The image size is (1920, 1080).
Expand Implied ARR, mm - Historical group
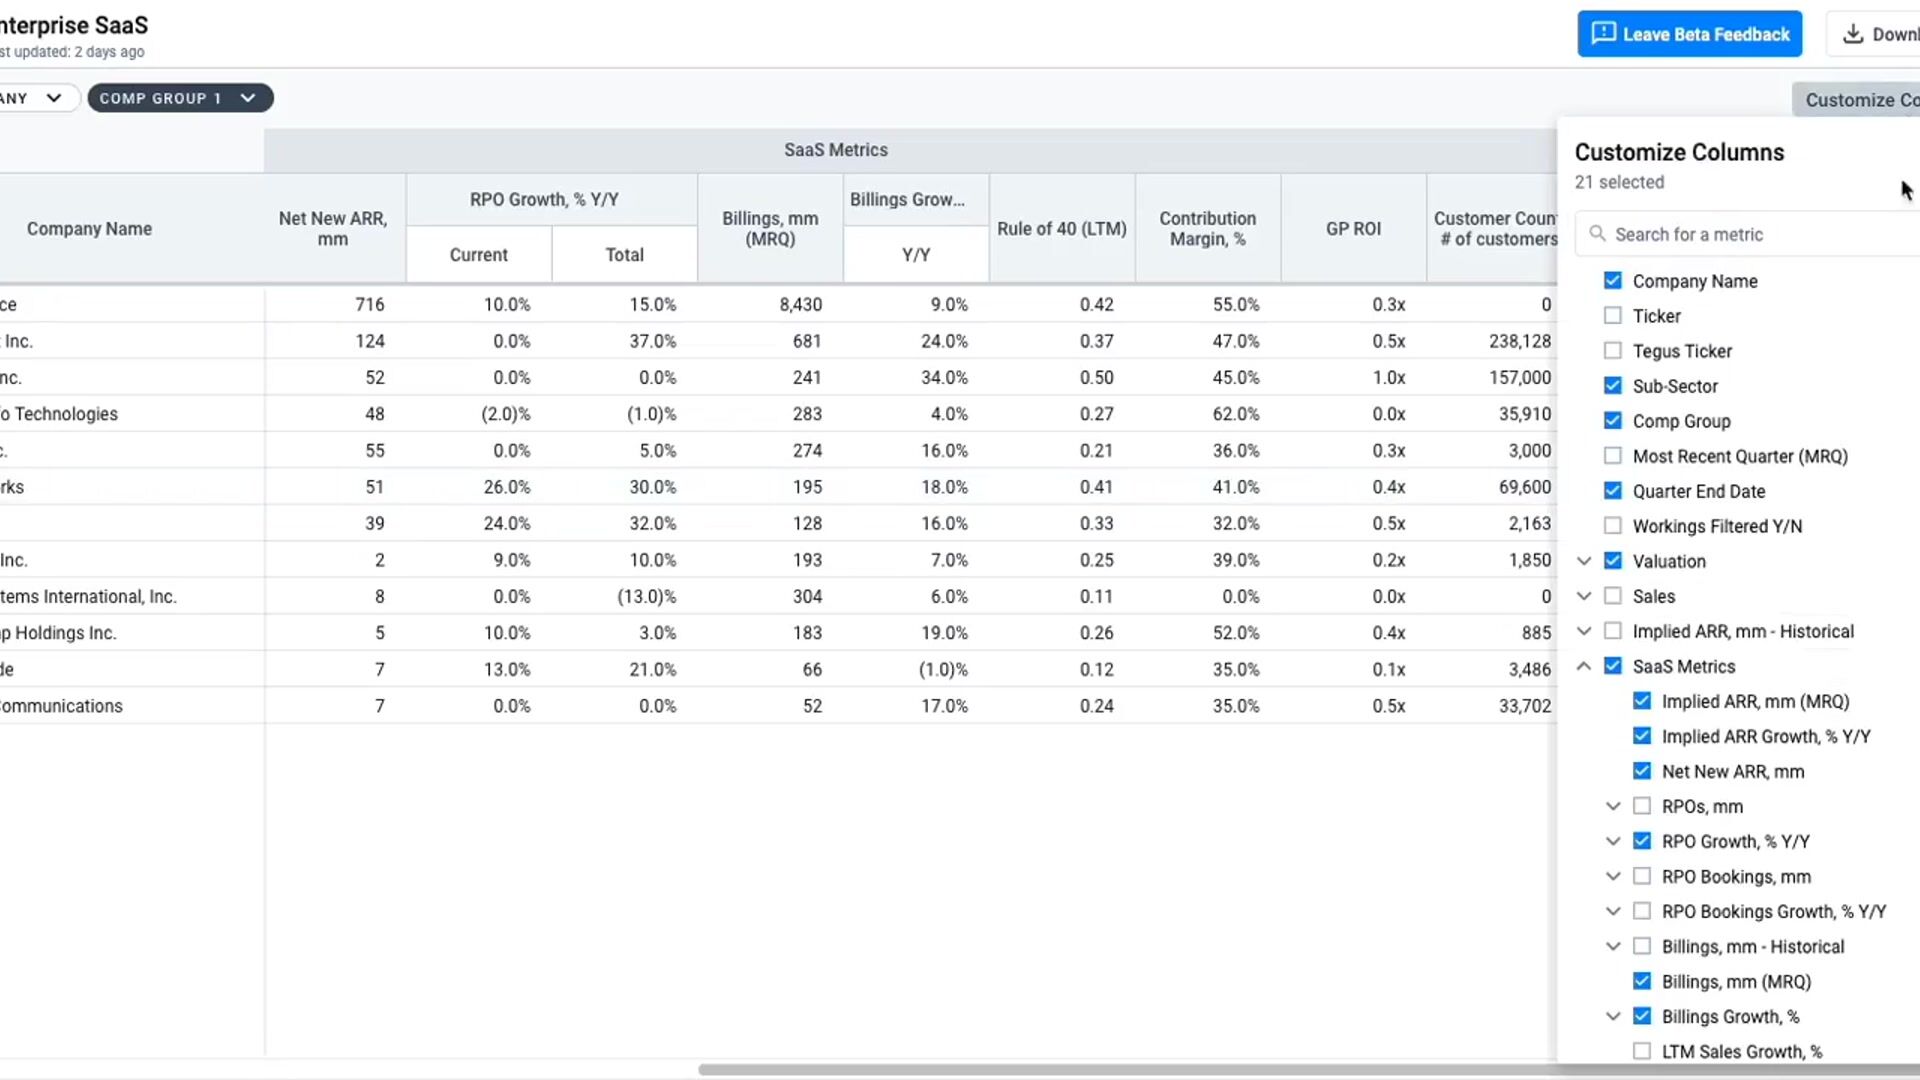[x=1584, y=631]
